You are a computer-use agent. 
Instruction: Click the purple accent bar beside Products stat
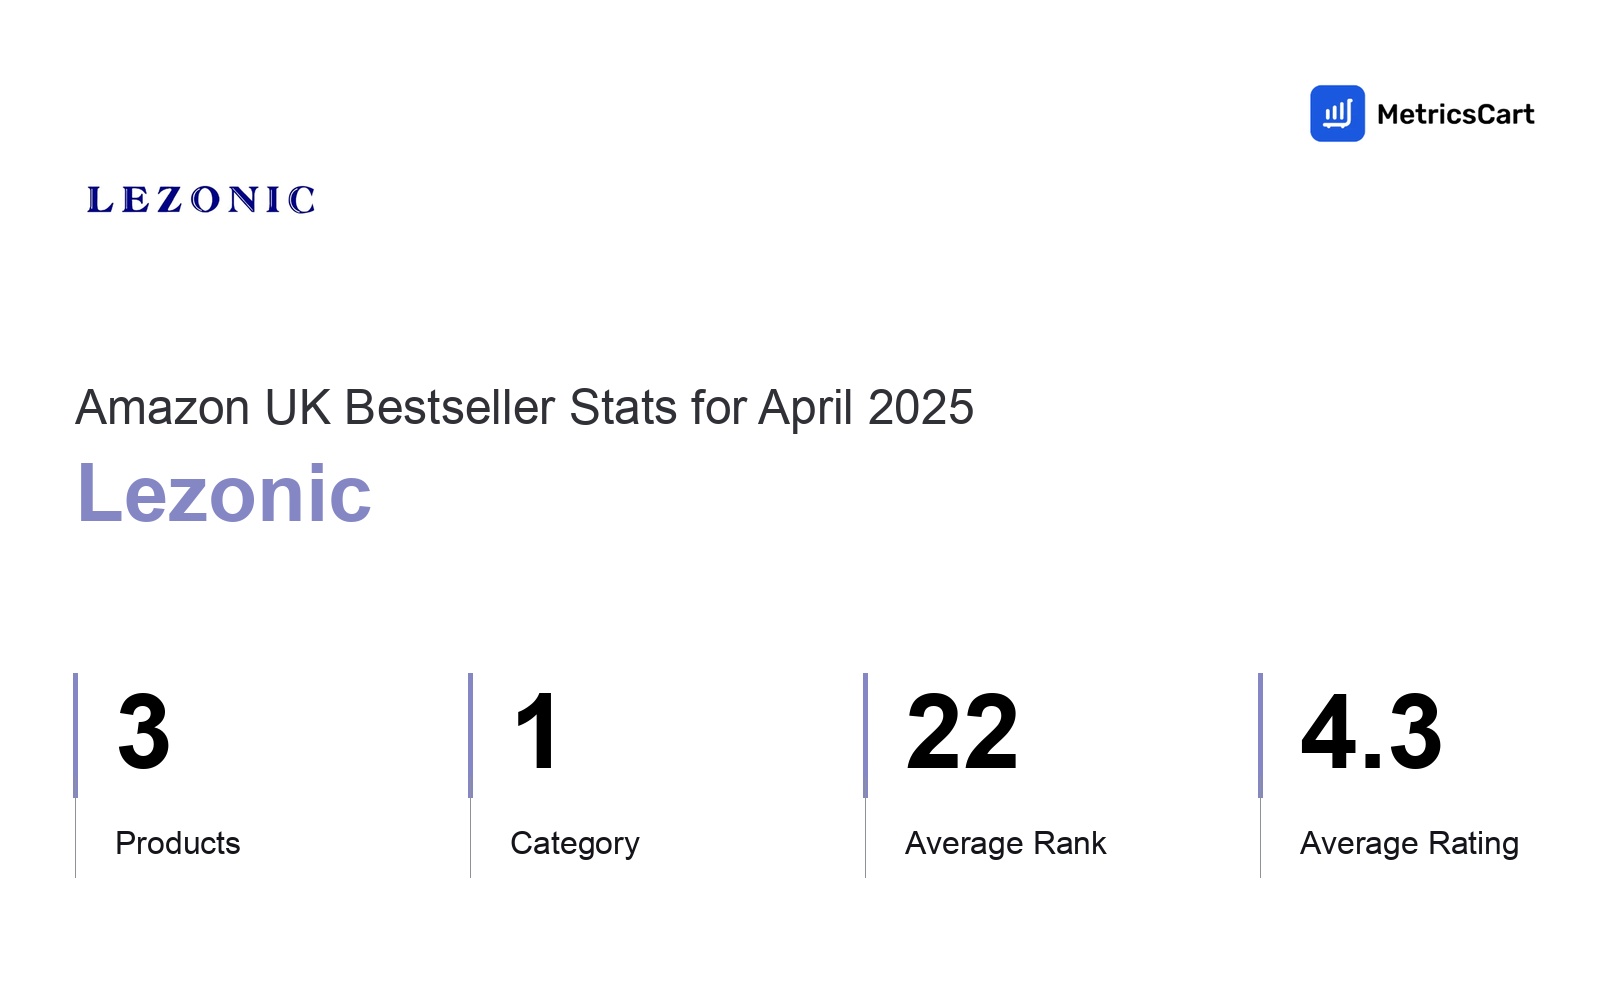(x=75, y=735)
